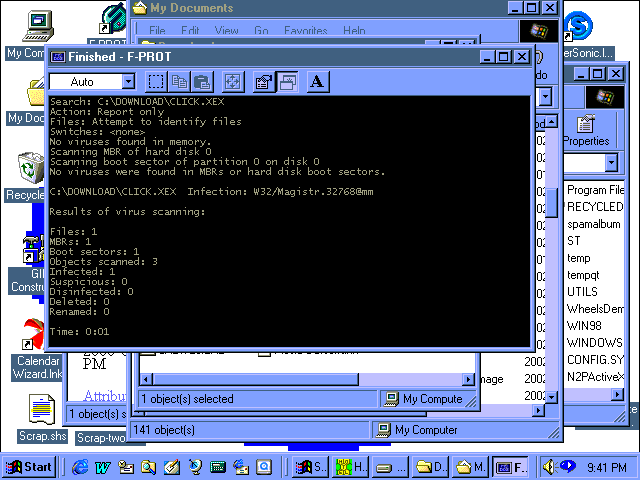
Task: Switch to F-PROT taskbar button
Action: coord(511,466)
